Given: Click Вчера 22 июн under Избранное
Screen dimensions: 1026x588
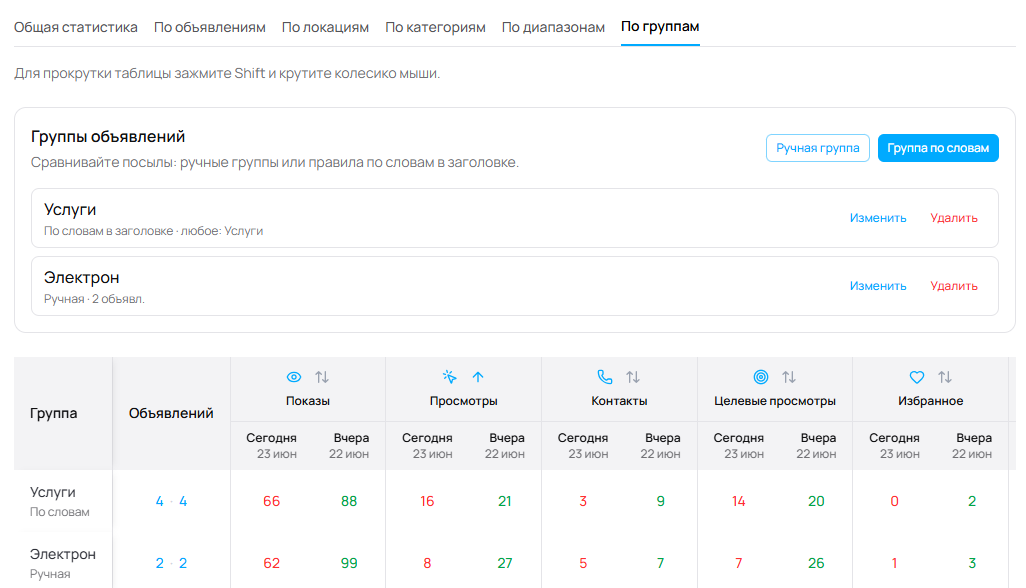Looking at the screenshot, I should [x=972, y=446].
